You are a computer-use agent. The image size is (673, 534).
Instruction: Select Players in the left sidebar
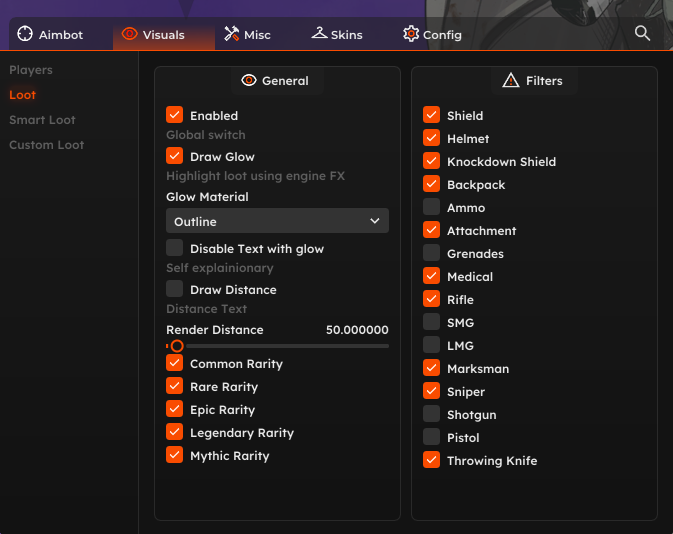(x=31, y=70)
